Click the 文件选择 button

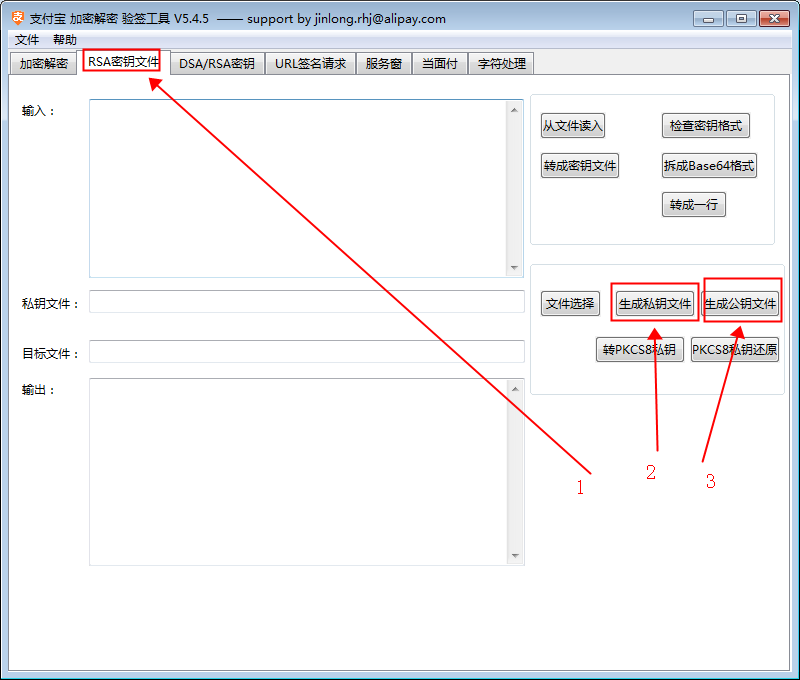tap(570, 304)
